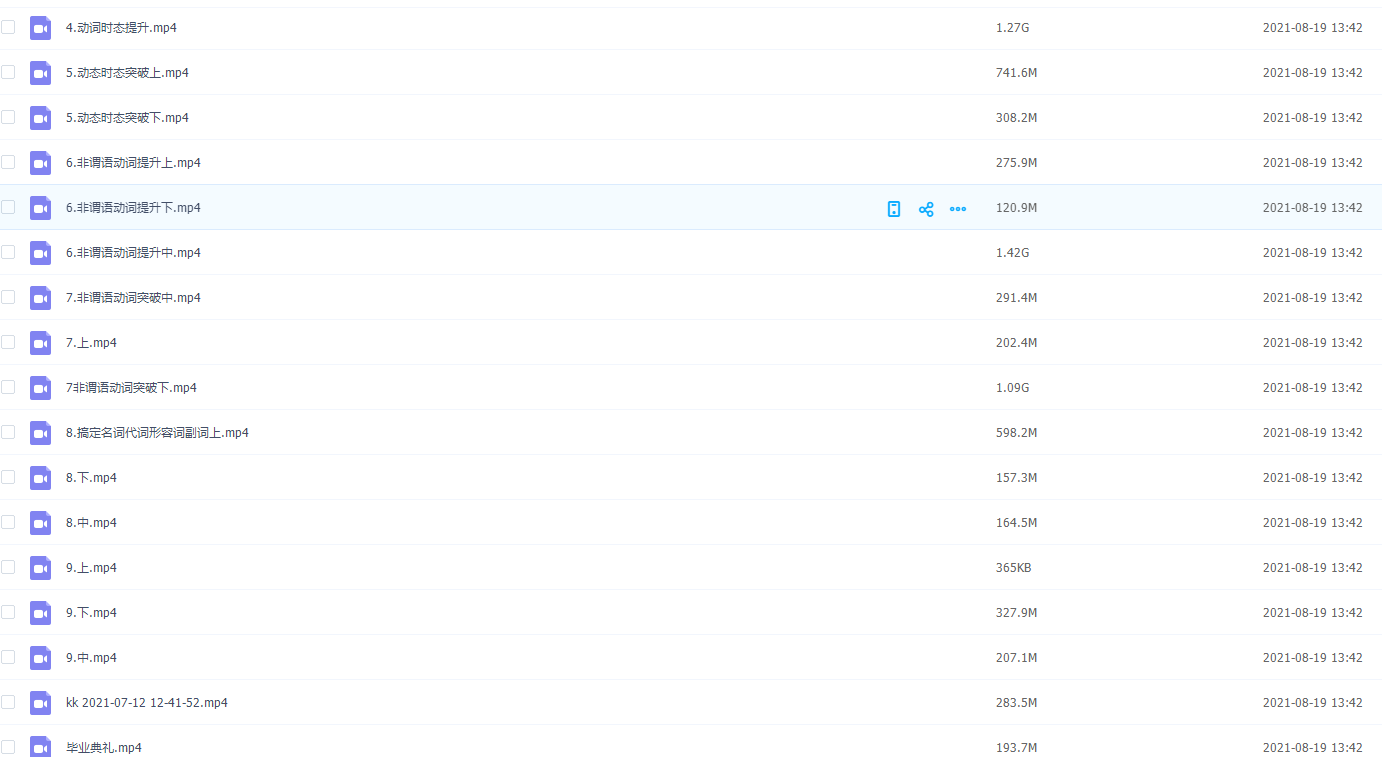The height and width of the screenshot is (757, 1382).
Task: Click file name 5.动态时态突破下.mp4
Action: (127, 118)
